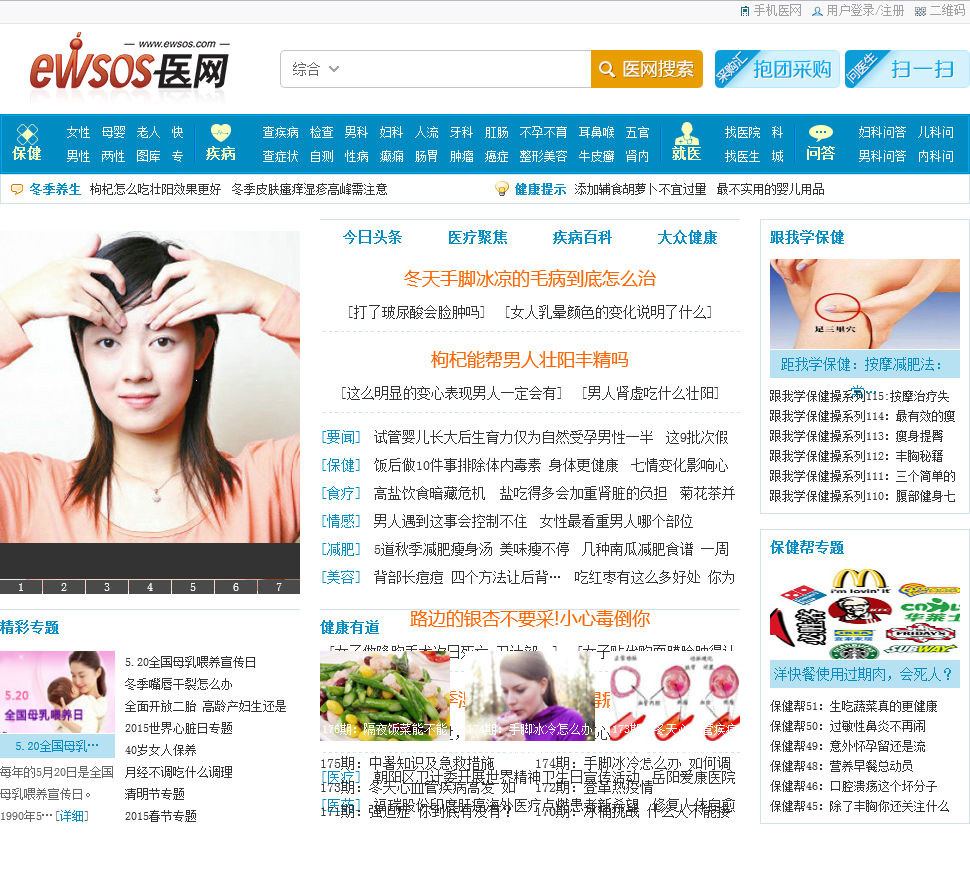Open link 打了玻尿酸会脸肿吗
Screen dimensions: 970x882
[x=416, y=312]
